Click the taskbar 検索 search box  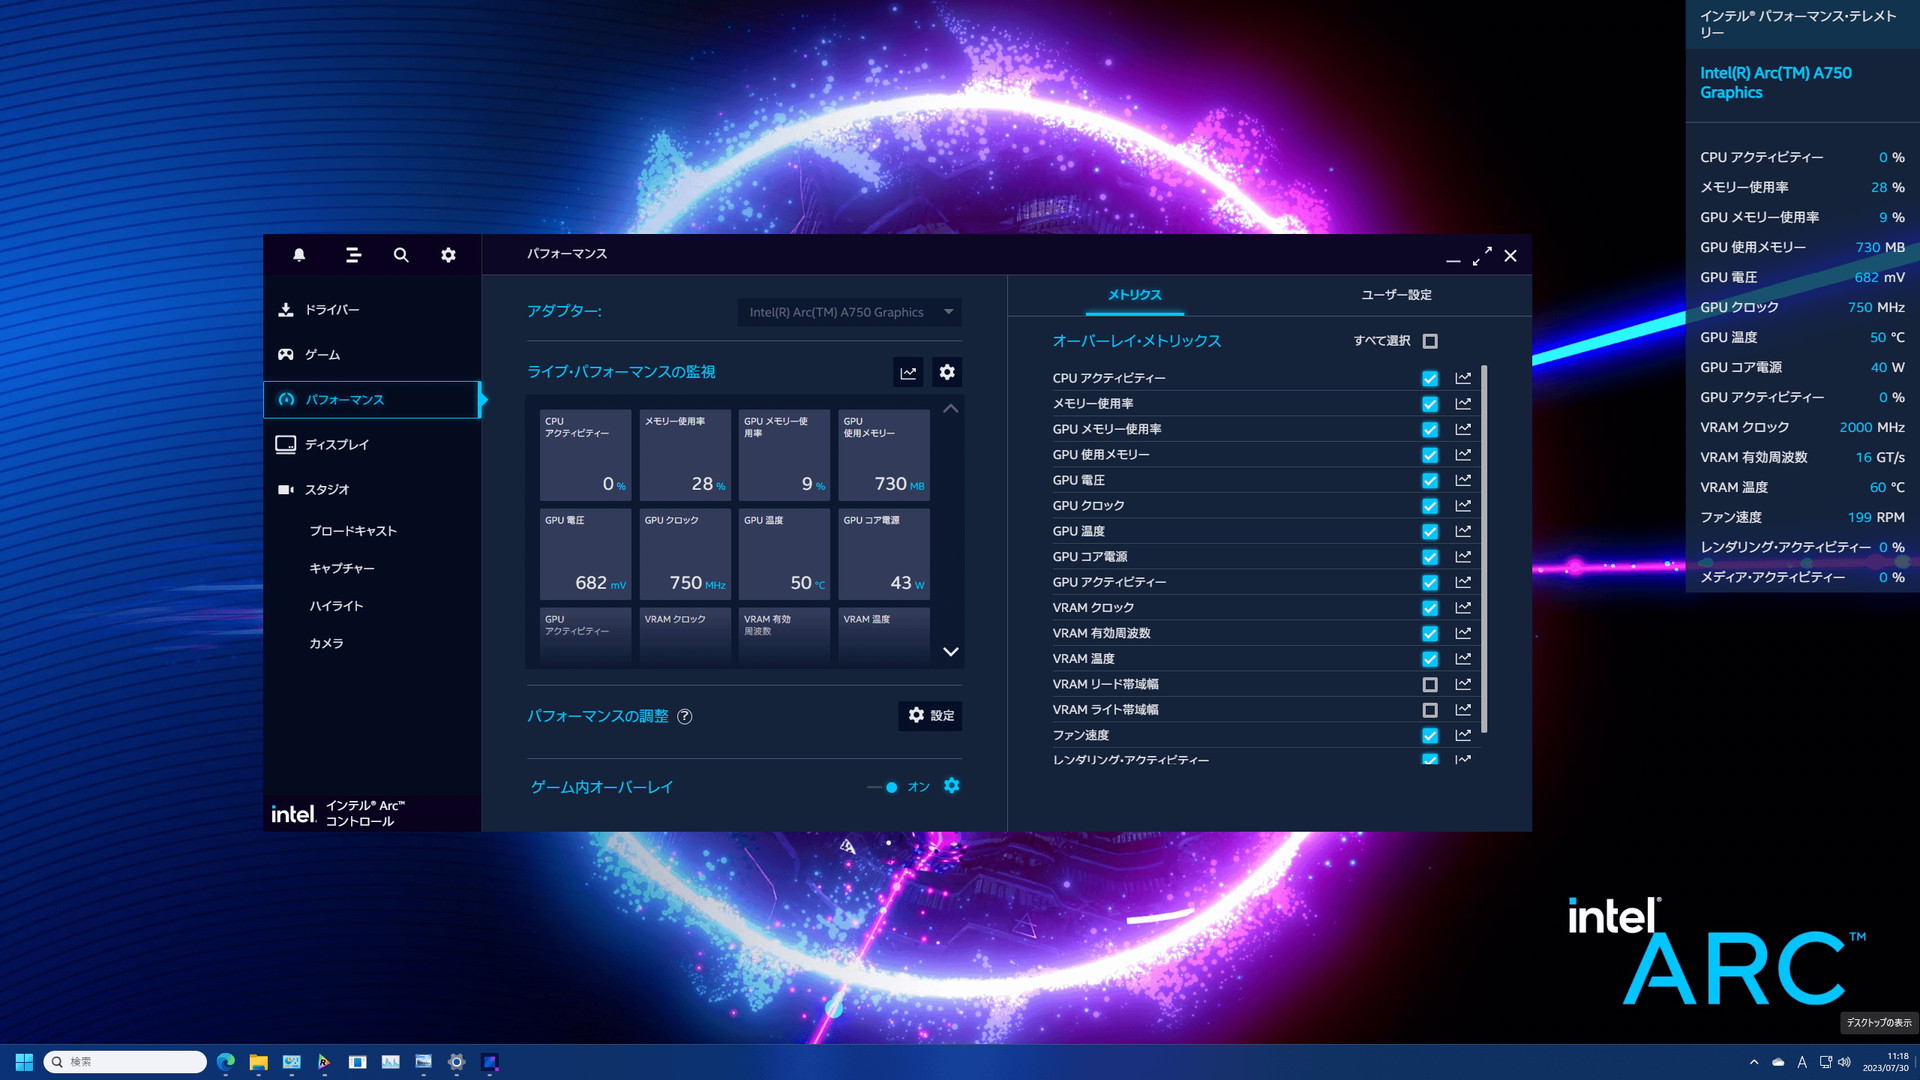[x=125, y=1062]
